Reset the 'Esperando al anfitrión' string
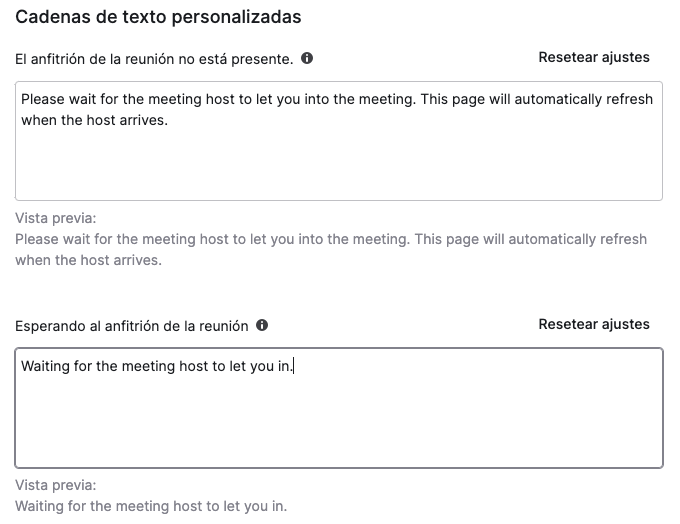The height and width of the screenshot is (524, 680). point(594,324)
